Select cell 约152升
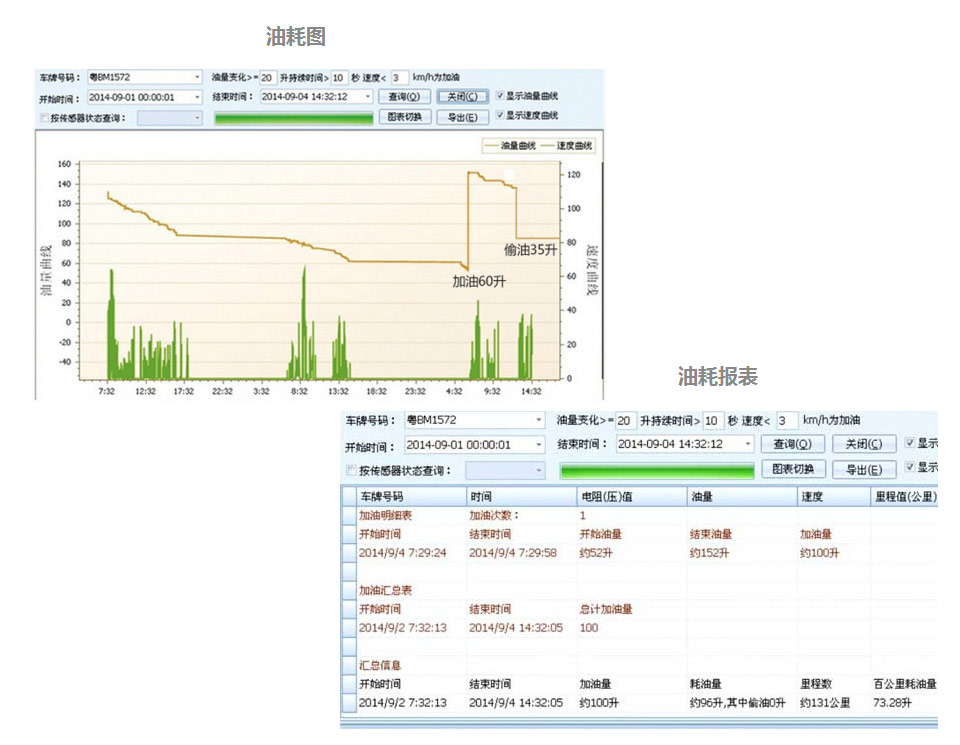 point(709,553)
